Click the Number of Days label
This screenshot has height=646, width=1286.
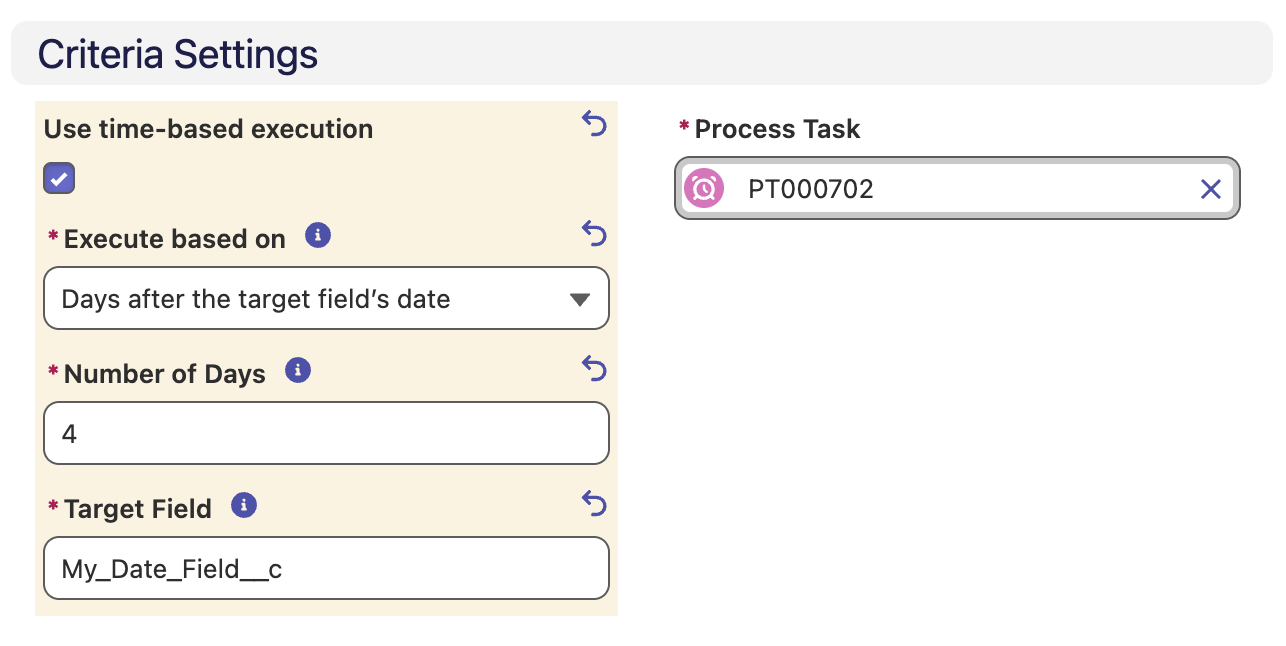(x=165, y=374)
